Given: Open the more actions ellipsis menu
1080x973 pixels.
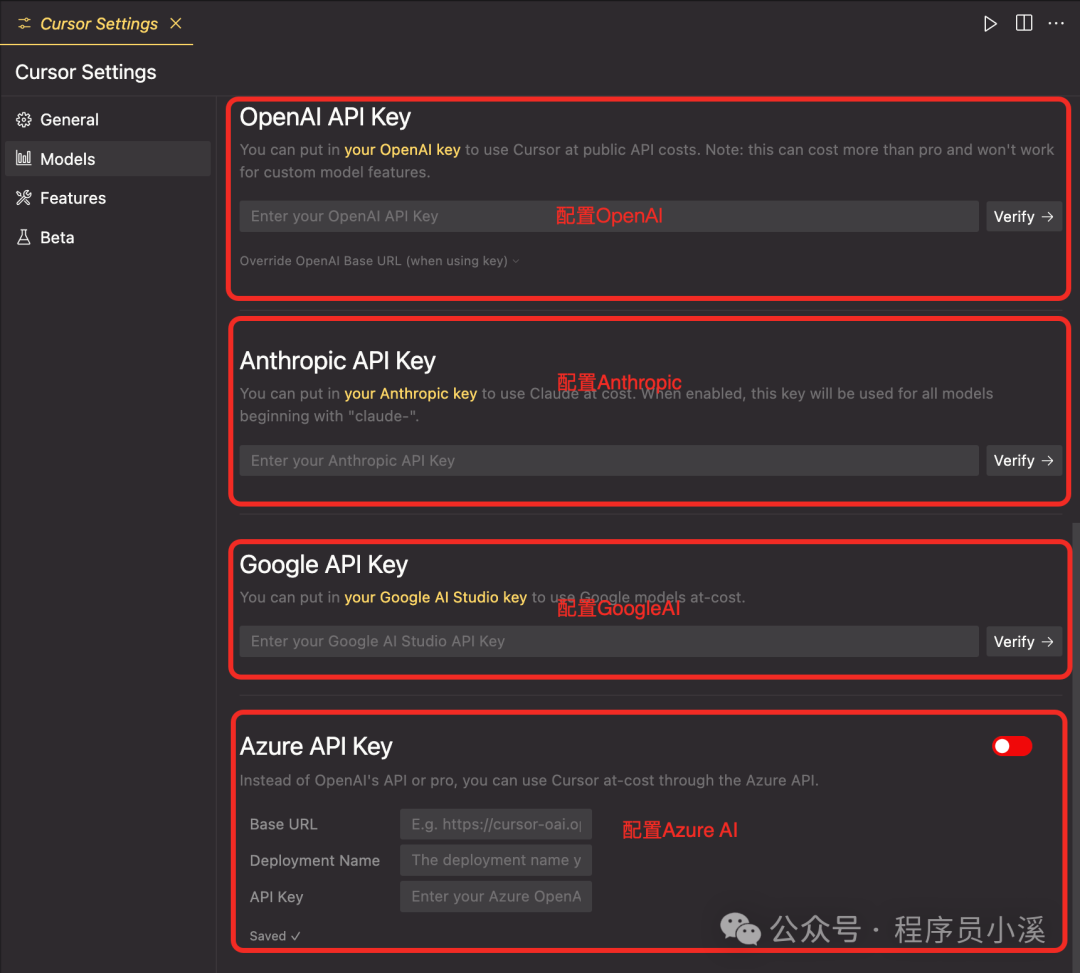Looking at the screenshot, I should (1056, 23).
